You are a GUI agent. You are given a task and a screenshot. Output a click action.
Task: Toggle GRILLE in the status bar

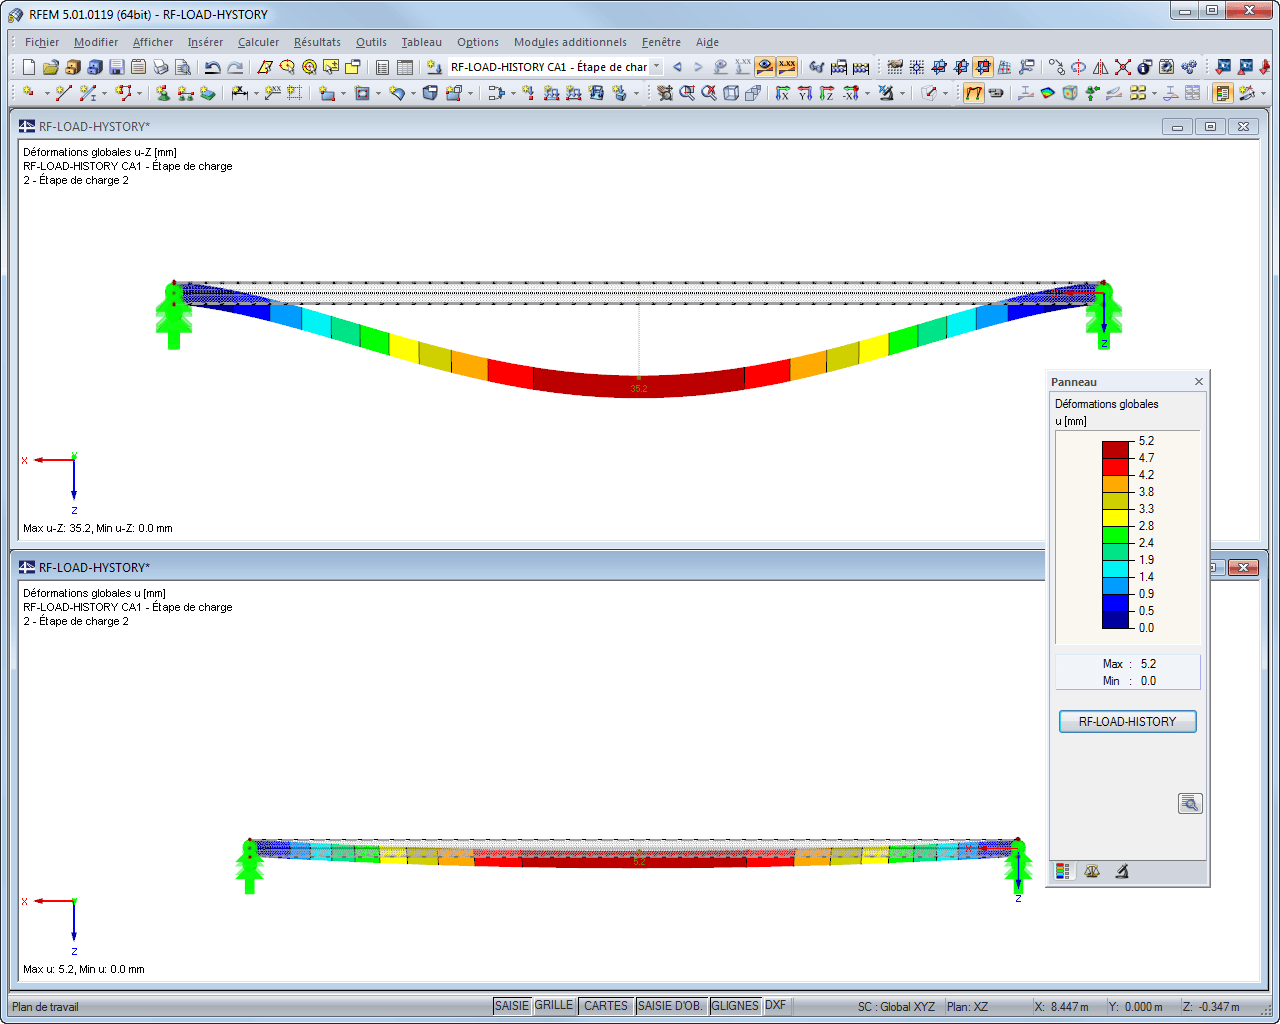pos(554,1006)
